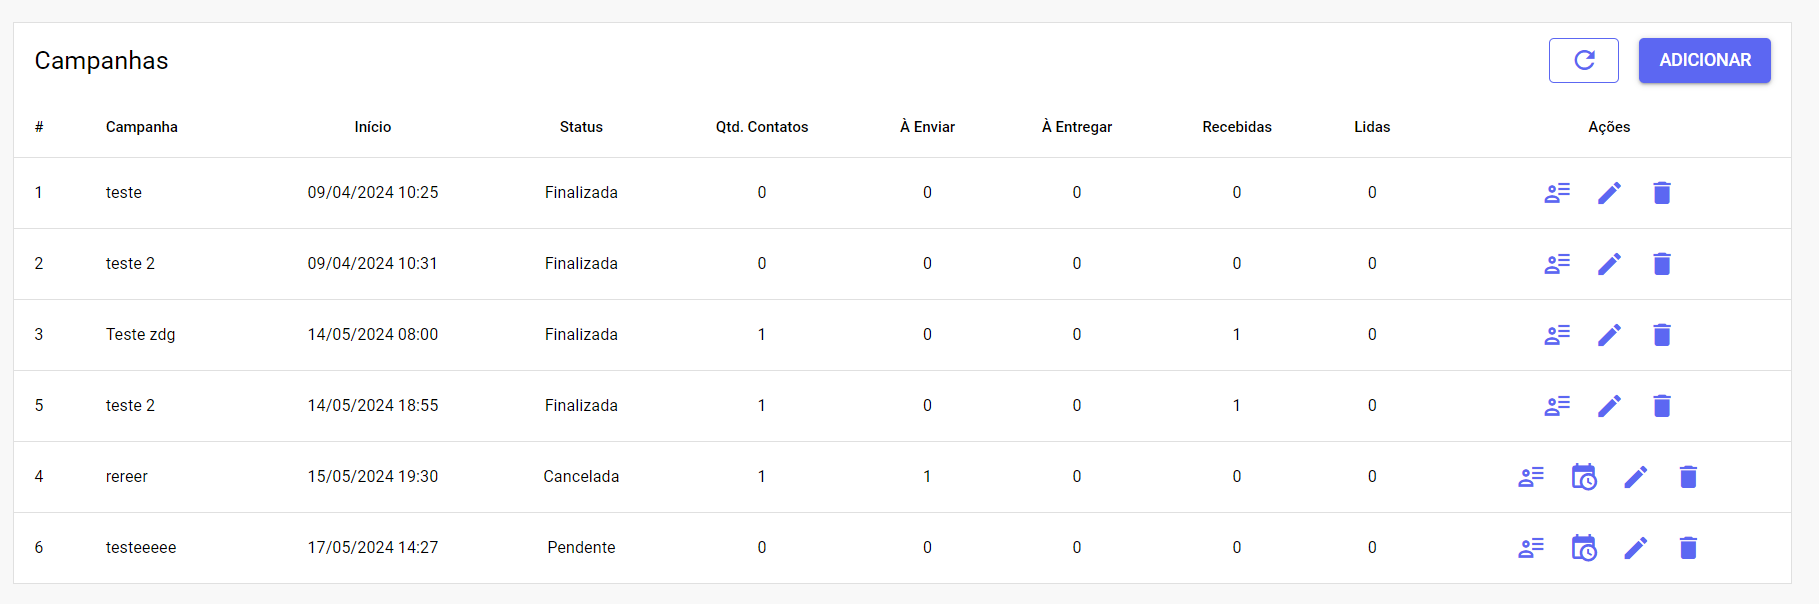
Task: Edit the 'rereer' campaign
Action: 1636,477
